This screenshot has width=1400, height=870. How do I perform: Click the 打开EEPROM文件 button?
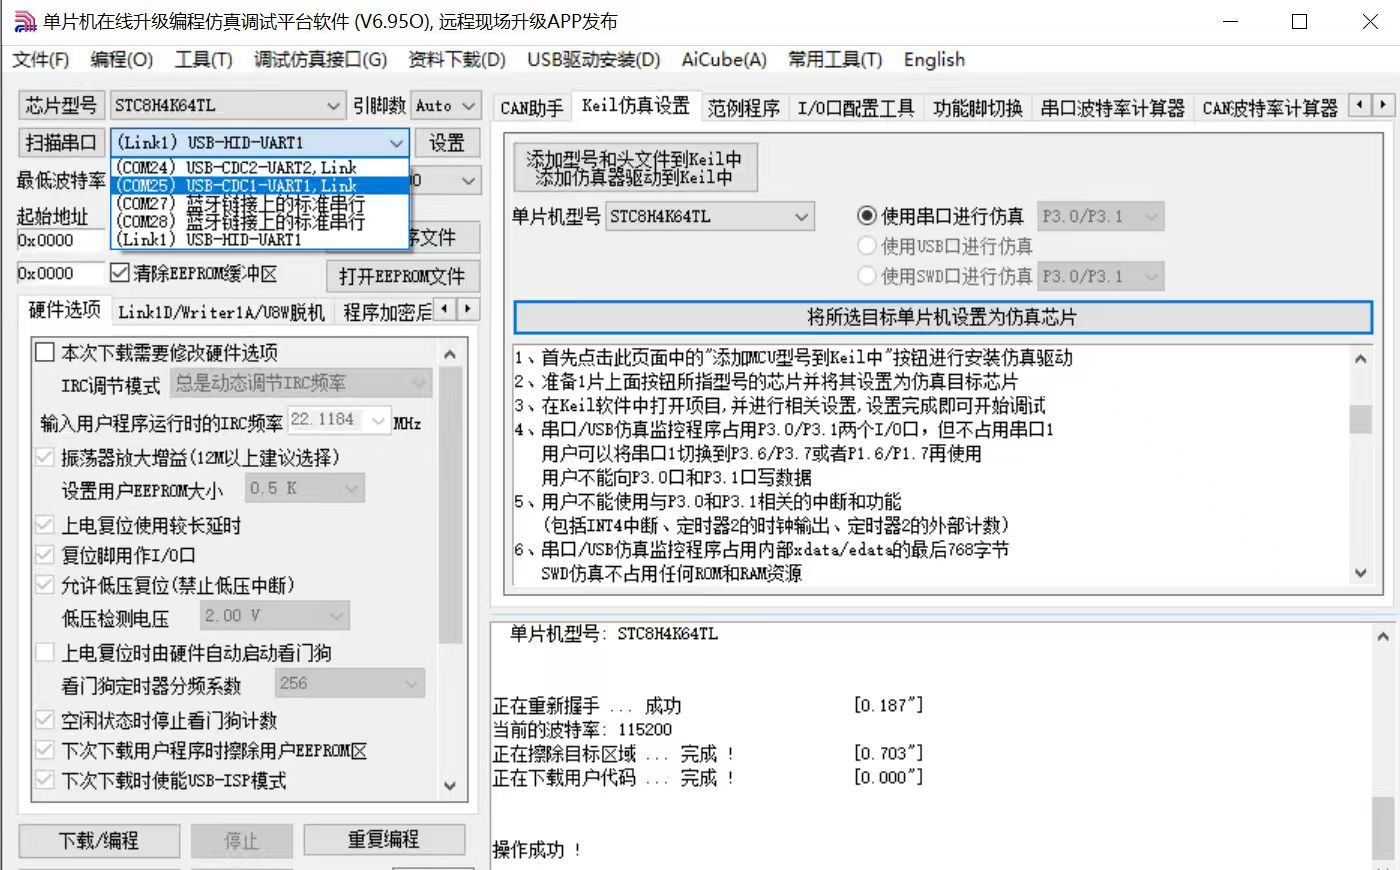[x=402, y=276]
